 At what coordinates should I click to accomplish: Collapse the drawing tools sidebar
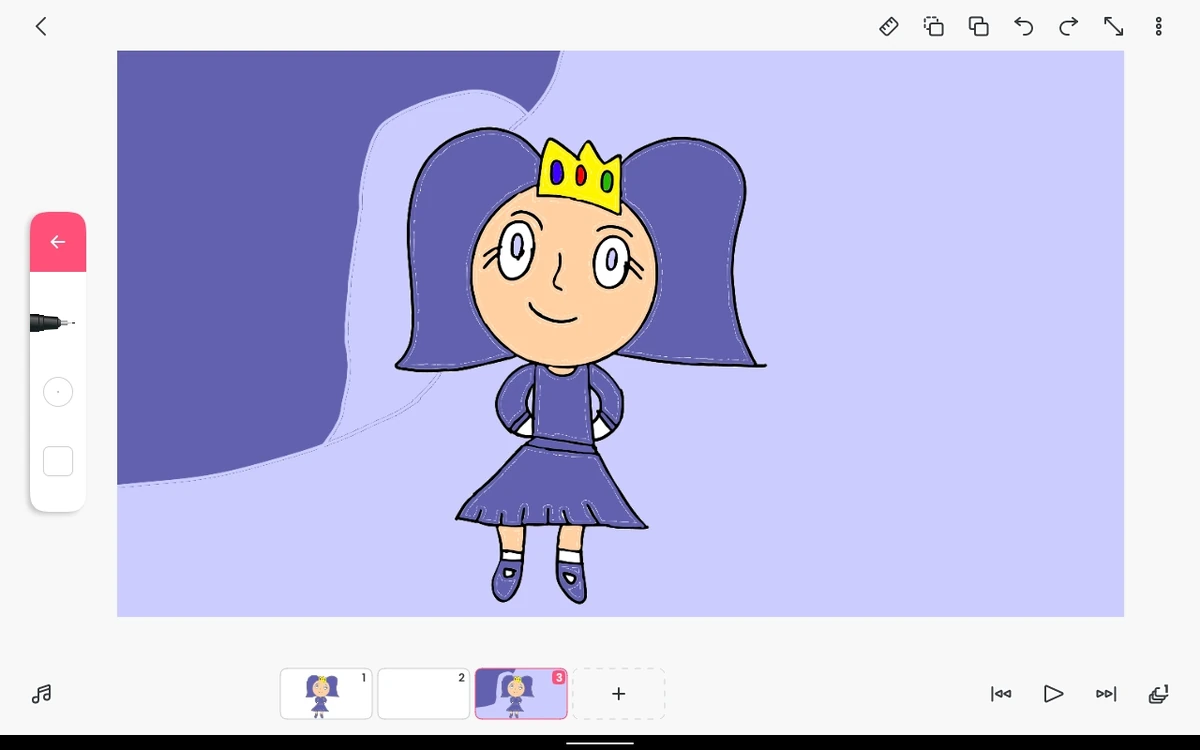[57, 241]
